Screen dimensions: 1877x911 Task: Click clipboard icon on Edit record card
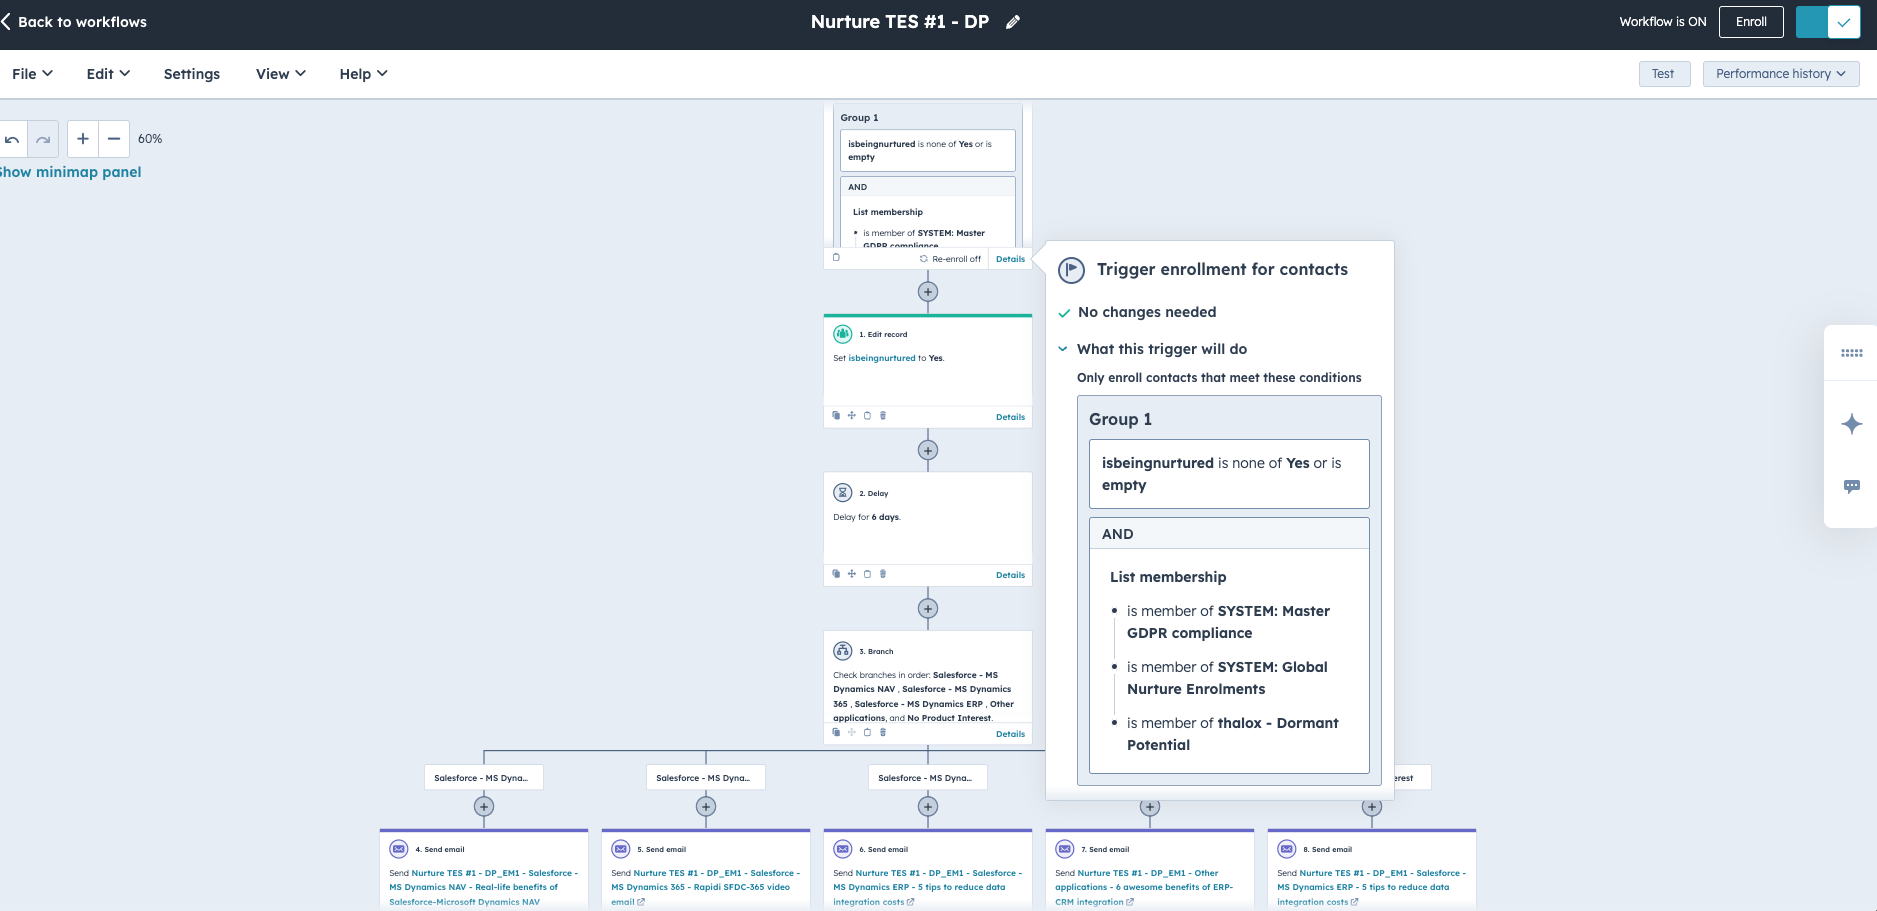click(867, 416)
